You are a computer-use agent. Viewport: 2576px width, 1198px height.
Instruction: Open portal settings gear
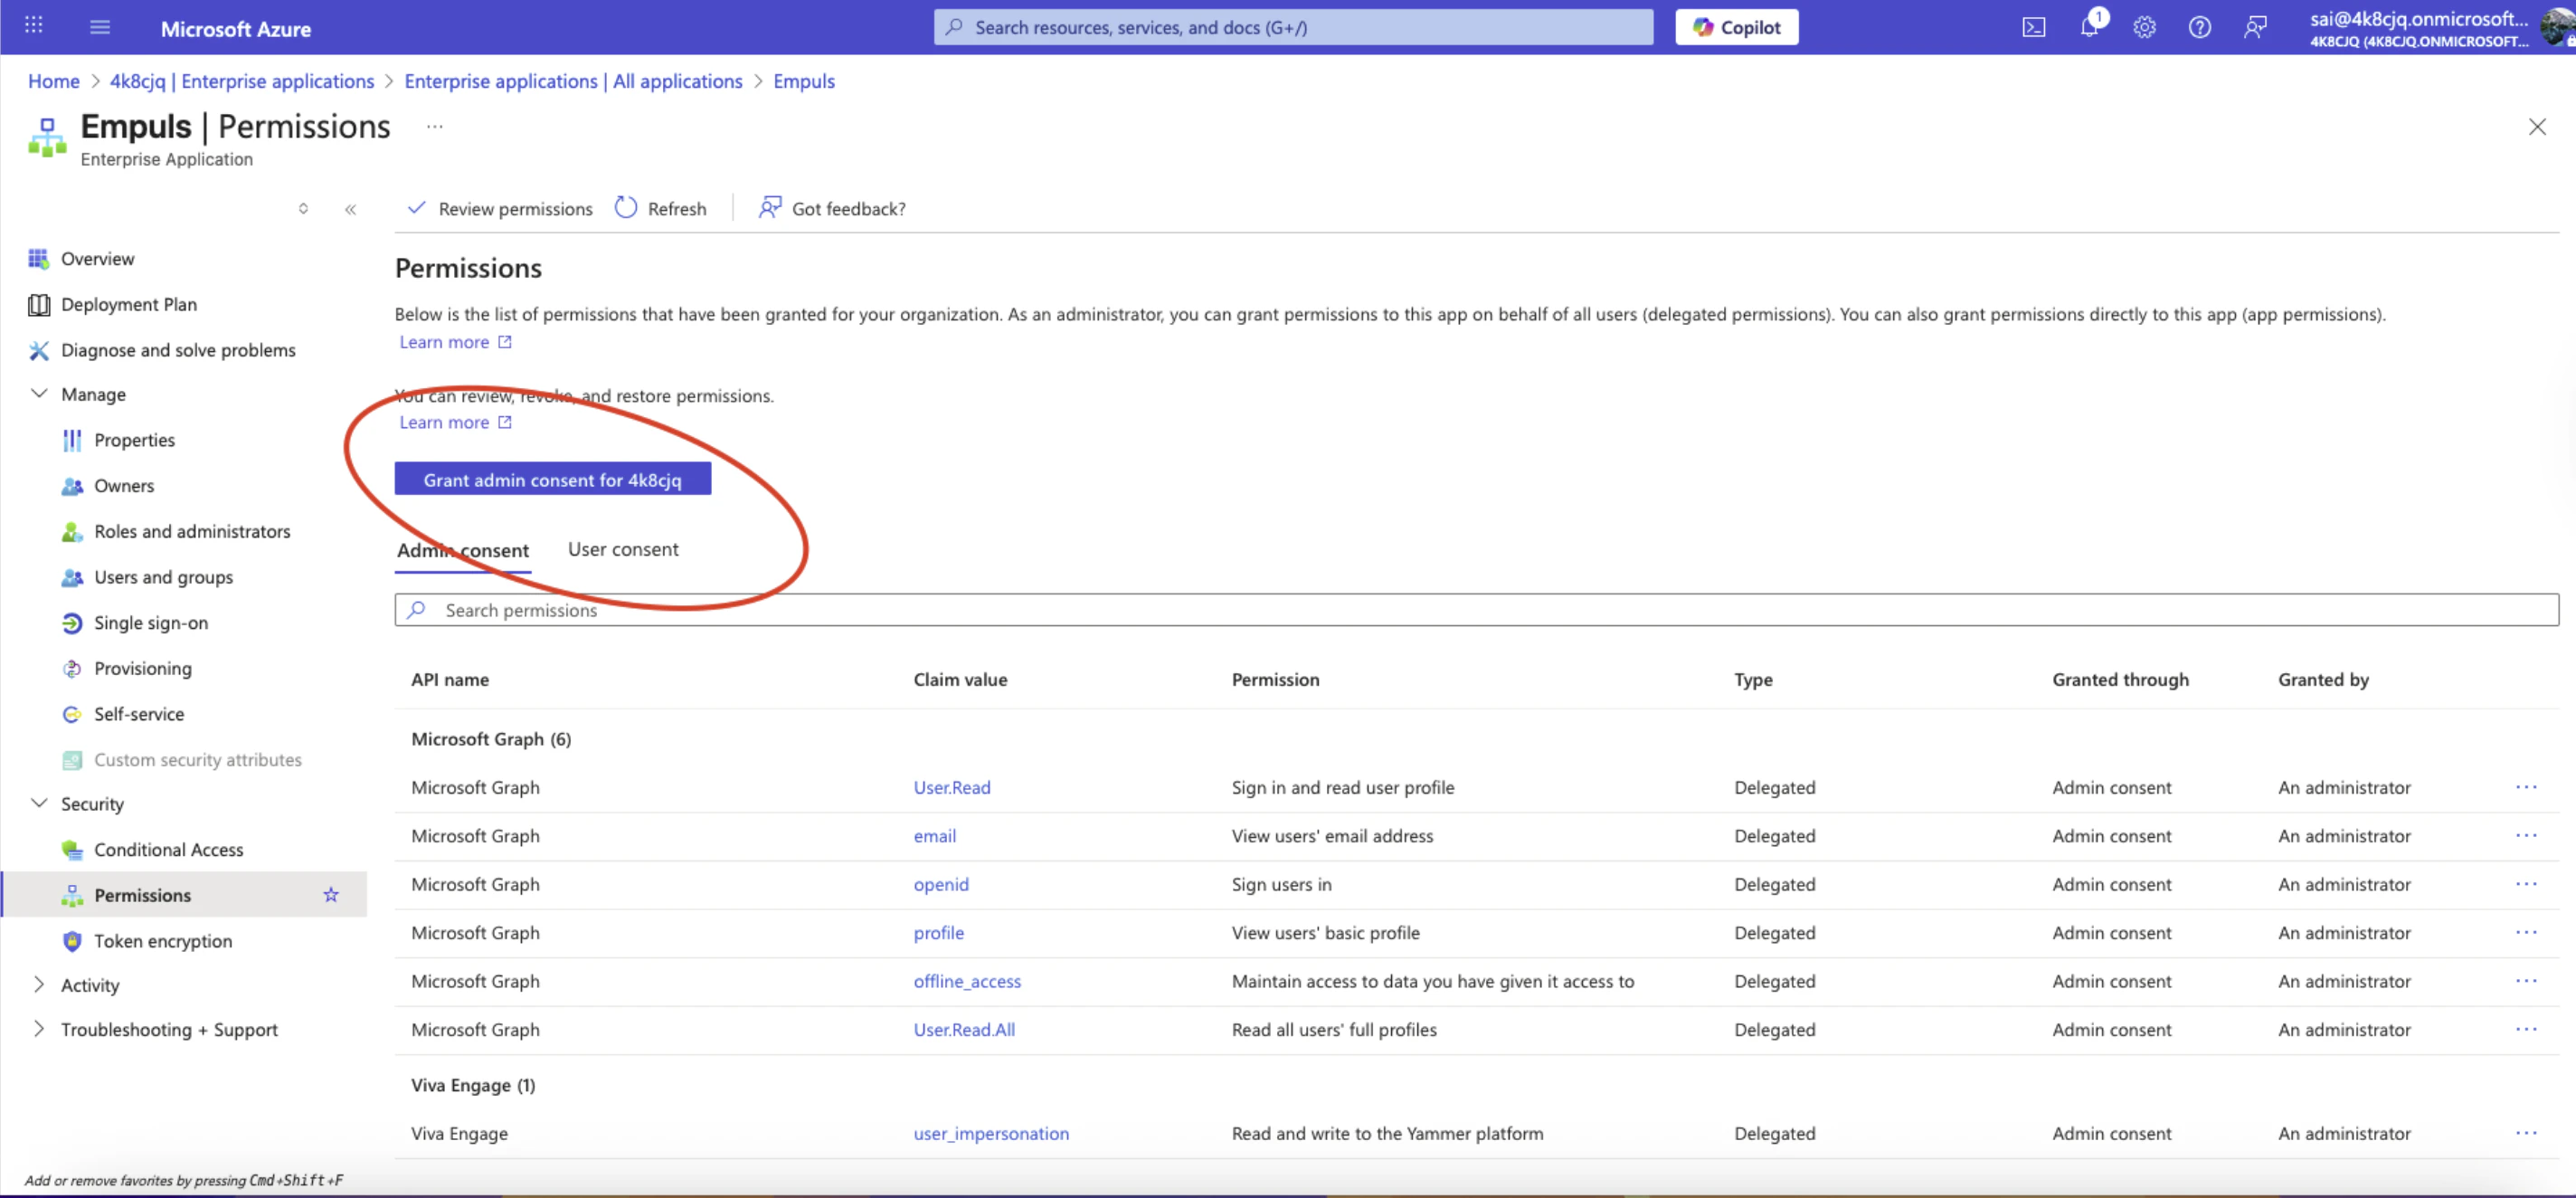(x=2144, y=27)
